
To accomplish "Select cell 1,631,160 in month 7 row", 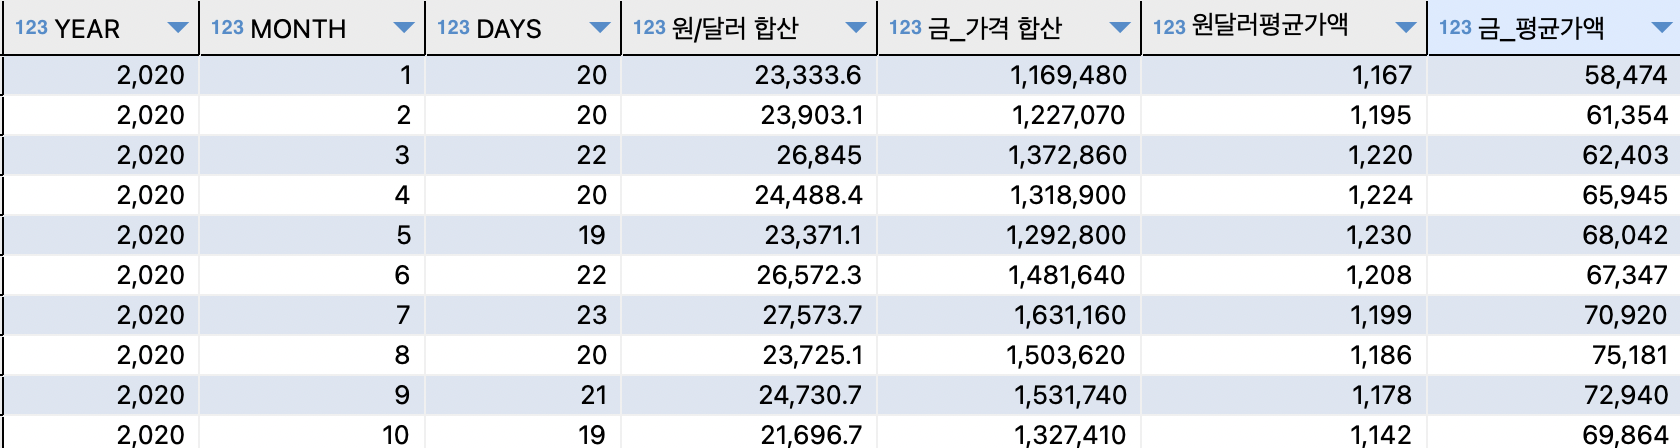I will pos(1009,315).
